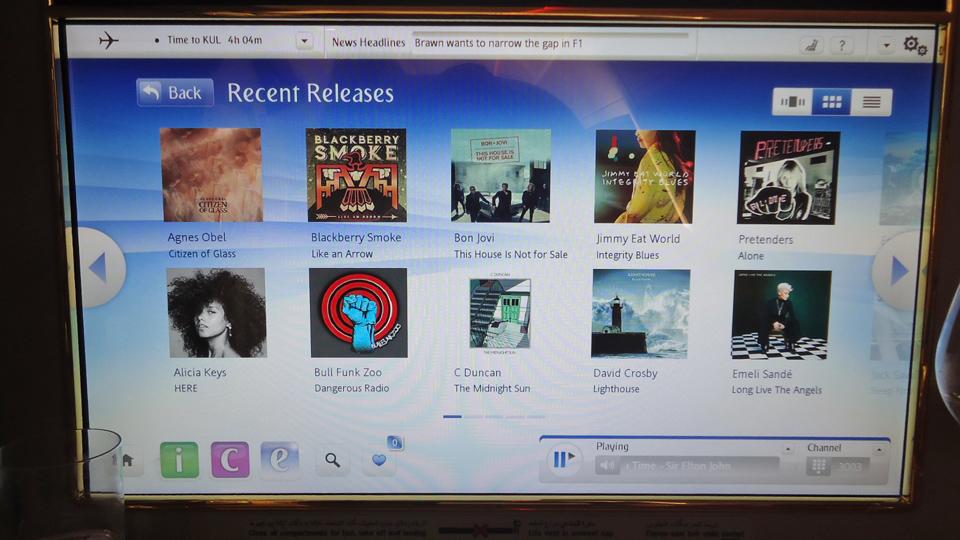960x540 pixels.
Task: Click the 'Pretenders' artist name
Action: click(x=765, y=239)
